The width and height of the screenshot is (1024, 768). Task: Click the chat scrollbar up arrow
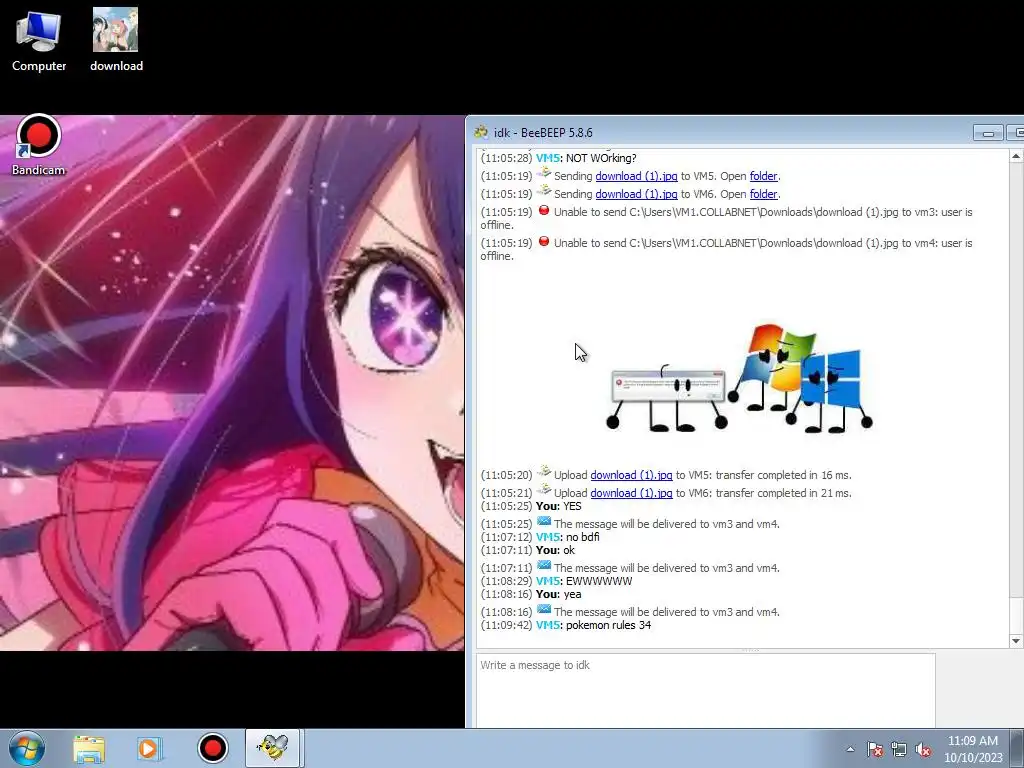1016,156
